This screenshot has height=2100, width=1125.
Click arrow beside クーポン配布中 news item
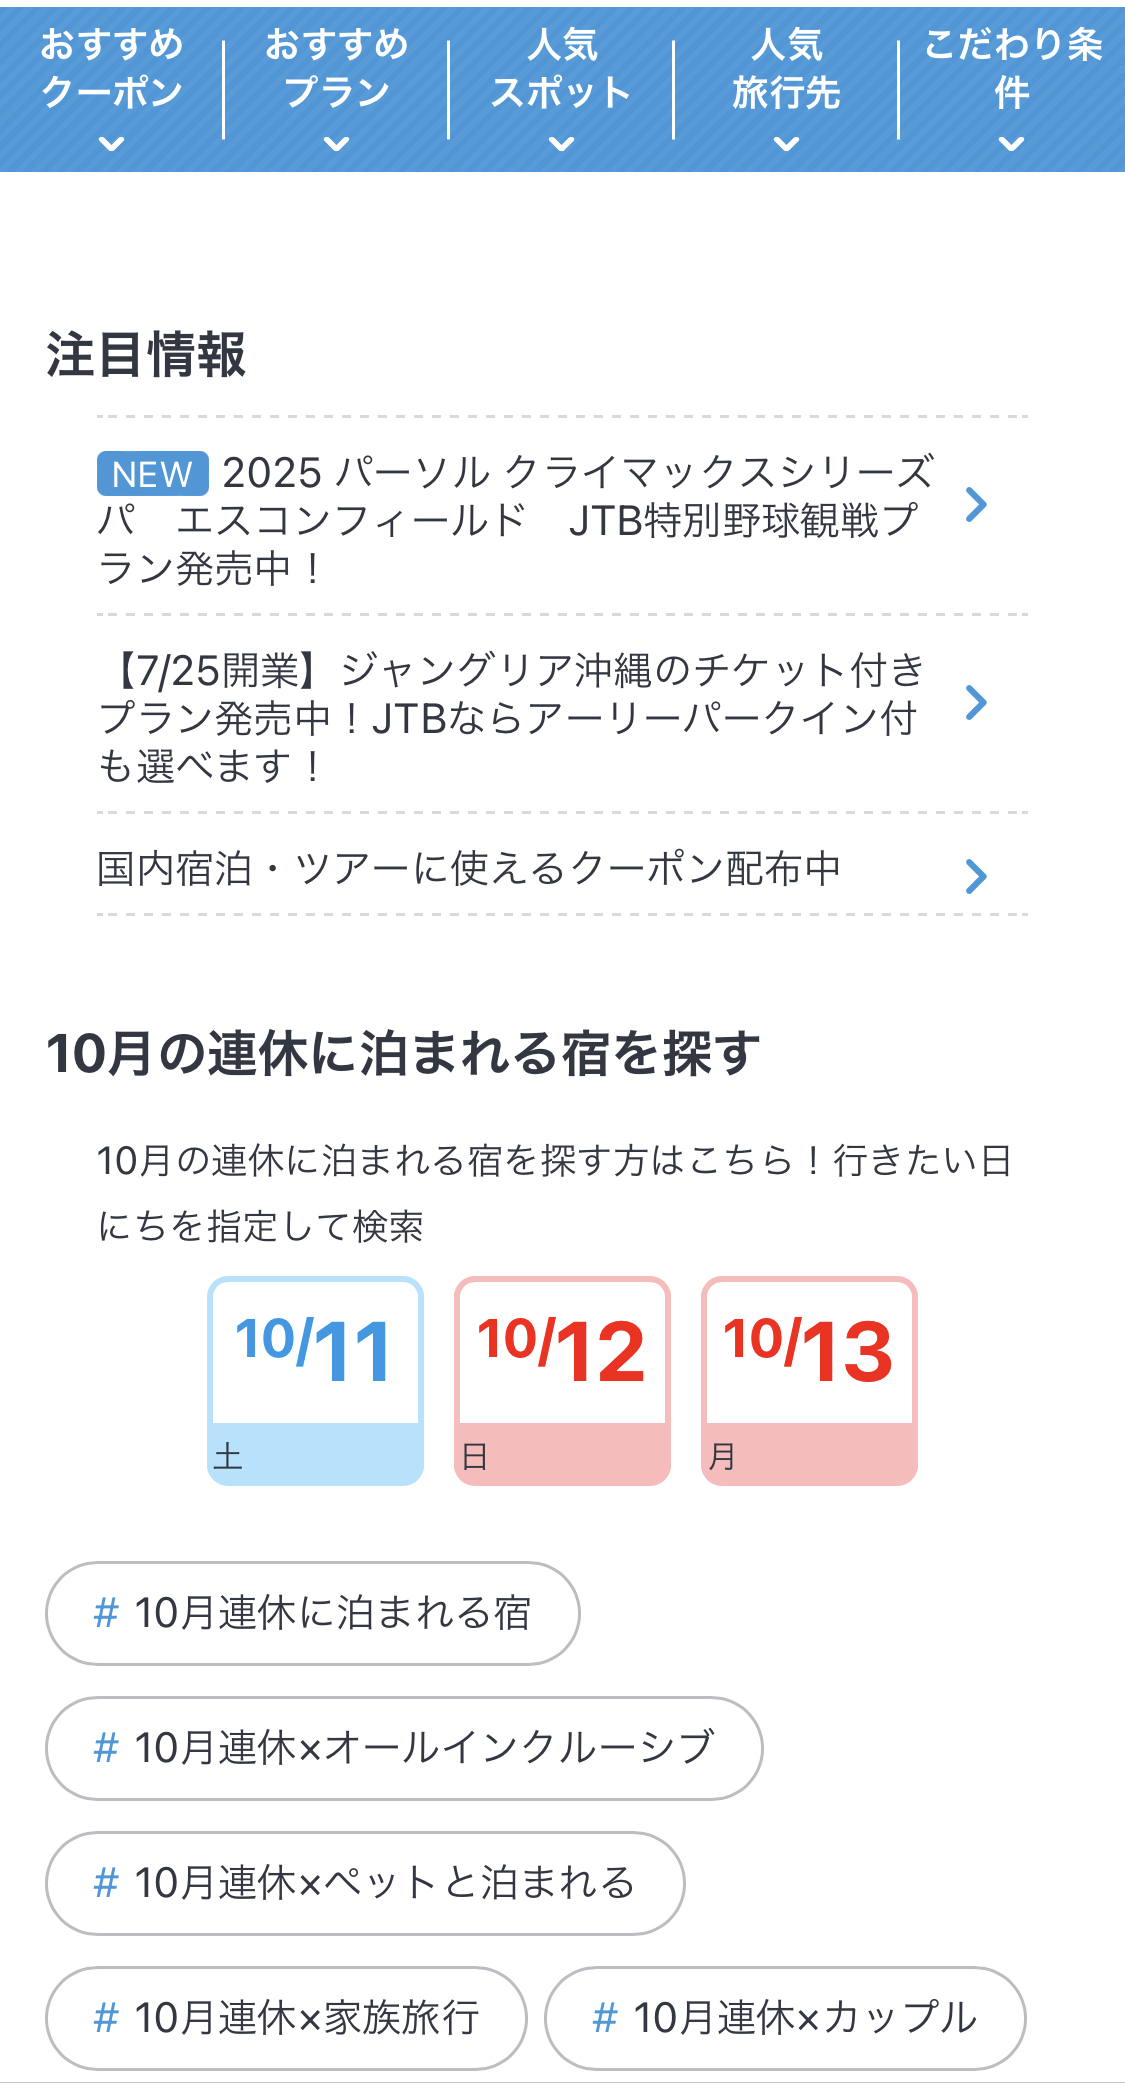pos(976,877)
